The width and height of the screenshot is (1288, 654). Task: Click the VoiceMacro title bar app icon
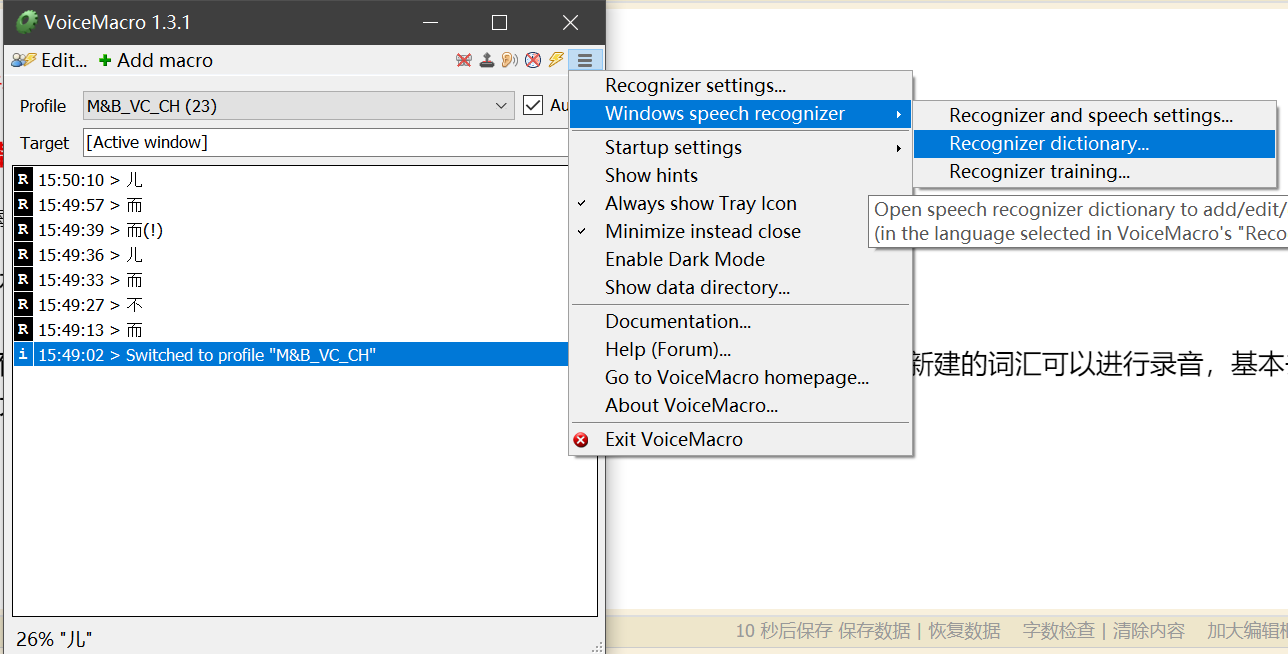27,22
